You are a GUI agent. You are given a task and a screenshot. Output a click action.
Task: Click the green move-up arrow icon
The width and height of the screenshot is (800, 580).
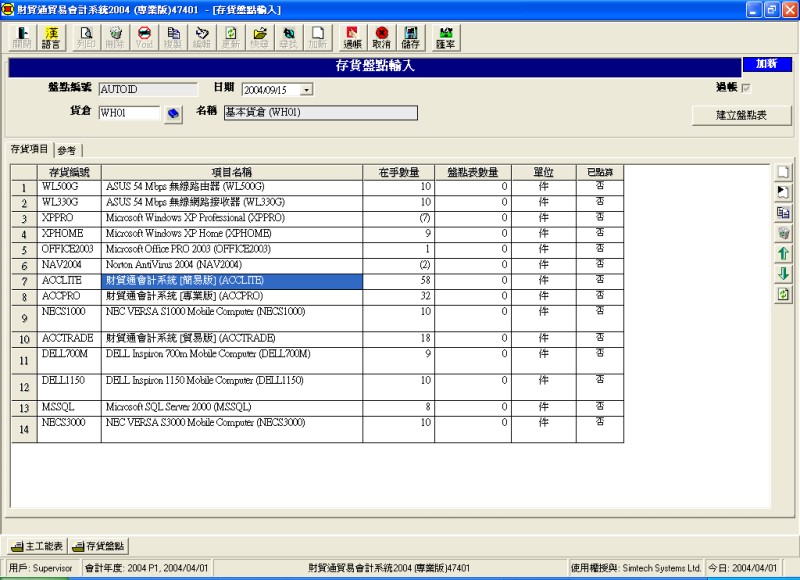pyautogui.click(x=783, y=254)
